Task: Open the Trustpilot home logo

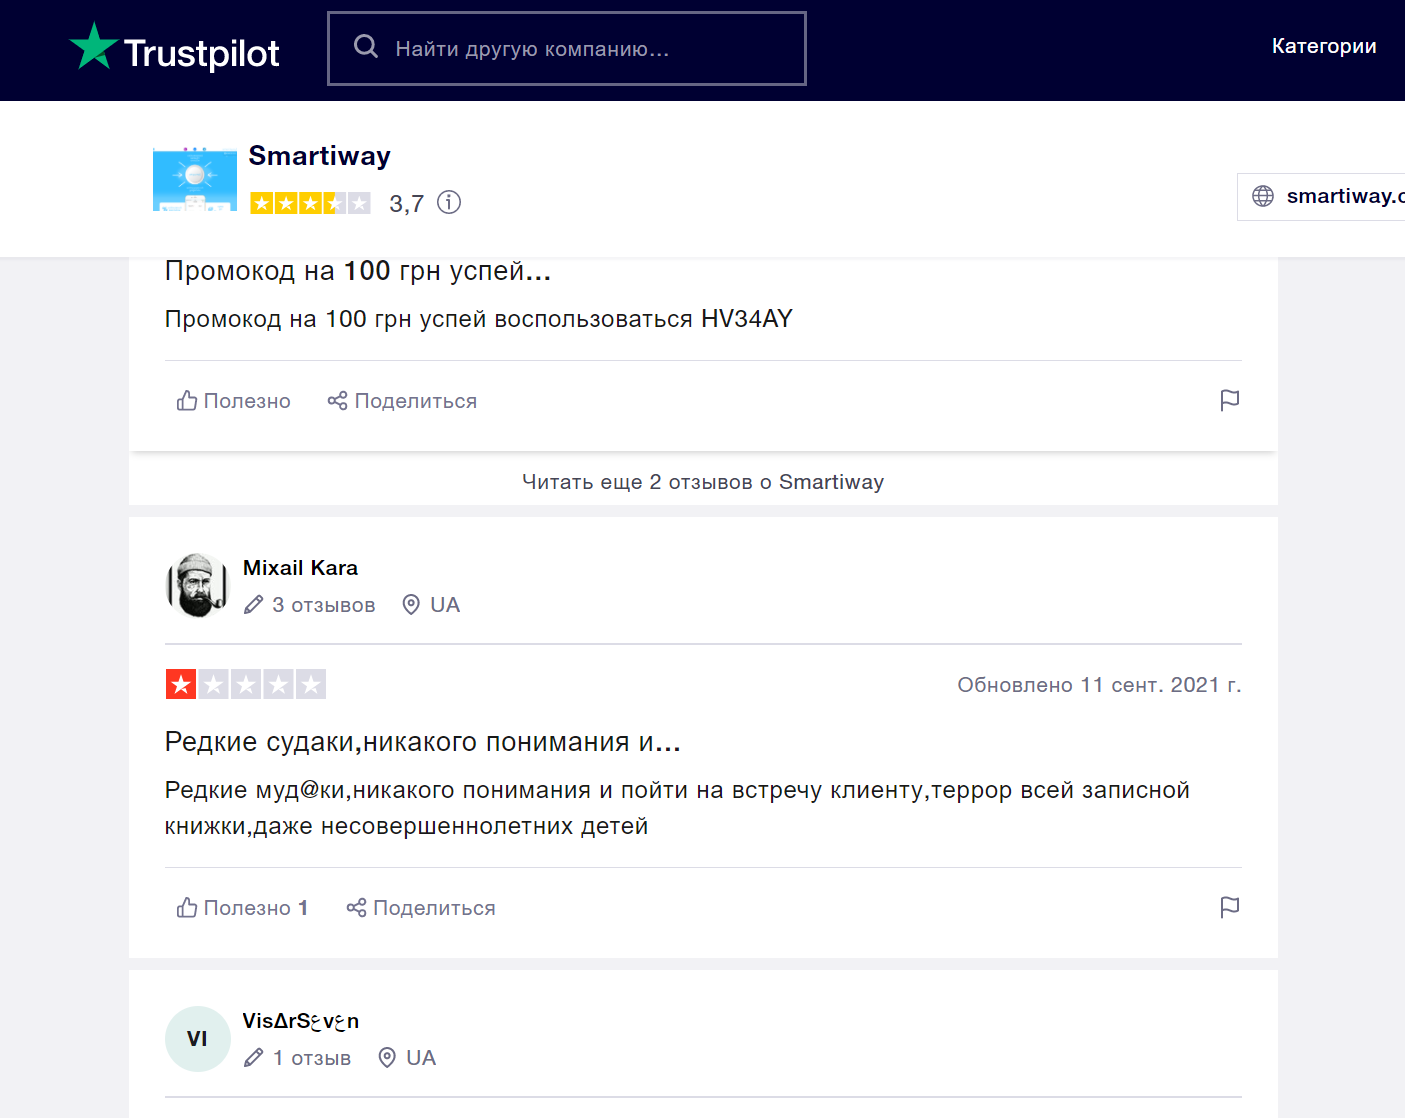Action: tap(174, 49)
